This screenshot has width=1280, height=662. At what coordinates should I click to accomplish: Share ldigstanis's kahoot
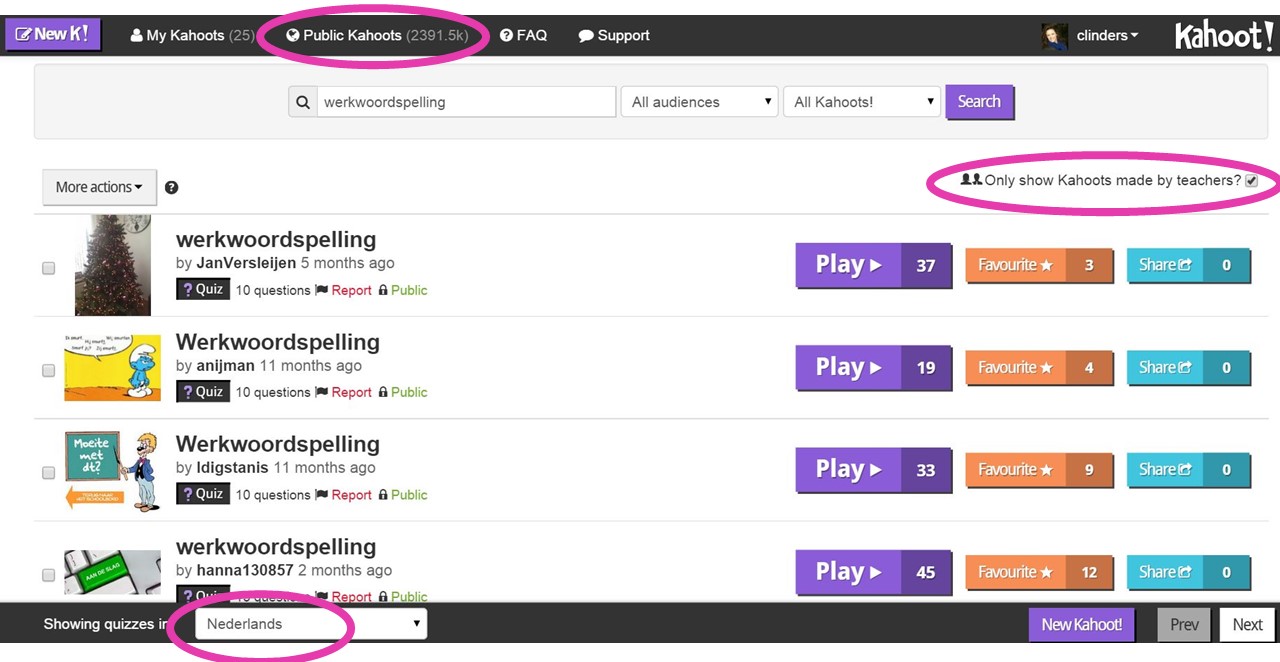[1188, 469]
